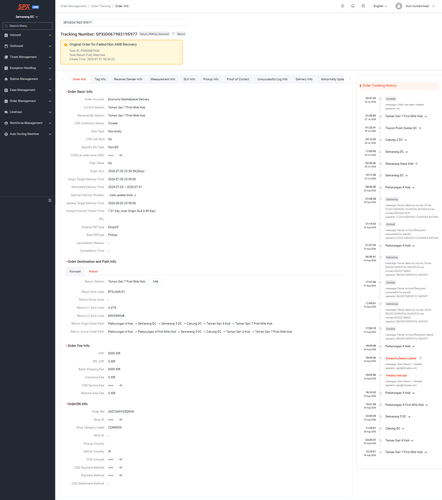Screen dimensions: 442x500
Task: Collapse the sidebar using the fold icon
Action: coord(50,200)
